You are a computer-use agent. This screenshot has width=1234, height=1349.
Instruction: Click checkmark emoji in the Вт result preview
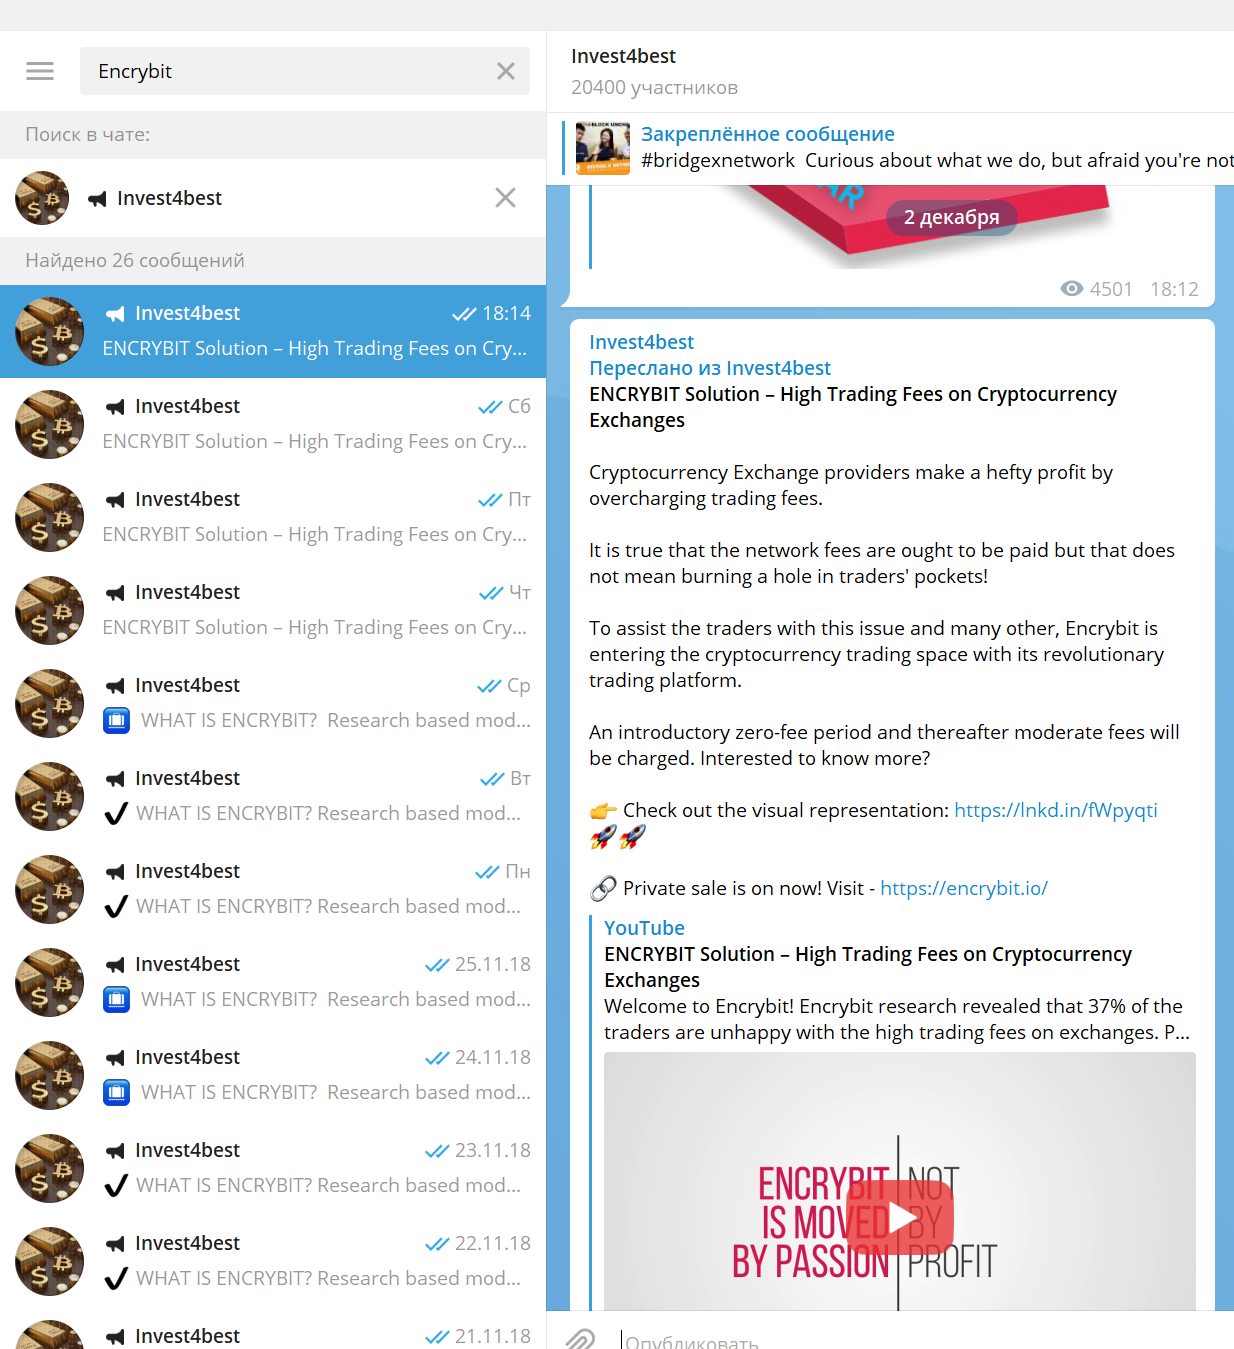click(116, 813)
